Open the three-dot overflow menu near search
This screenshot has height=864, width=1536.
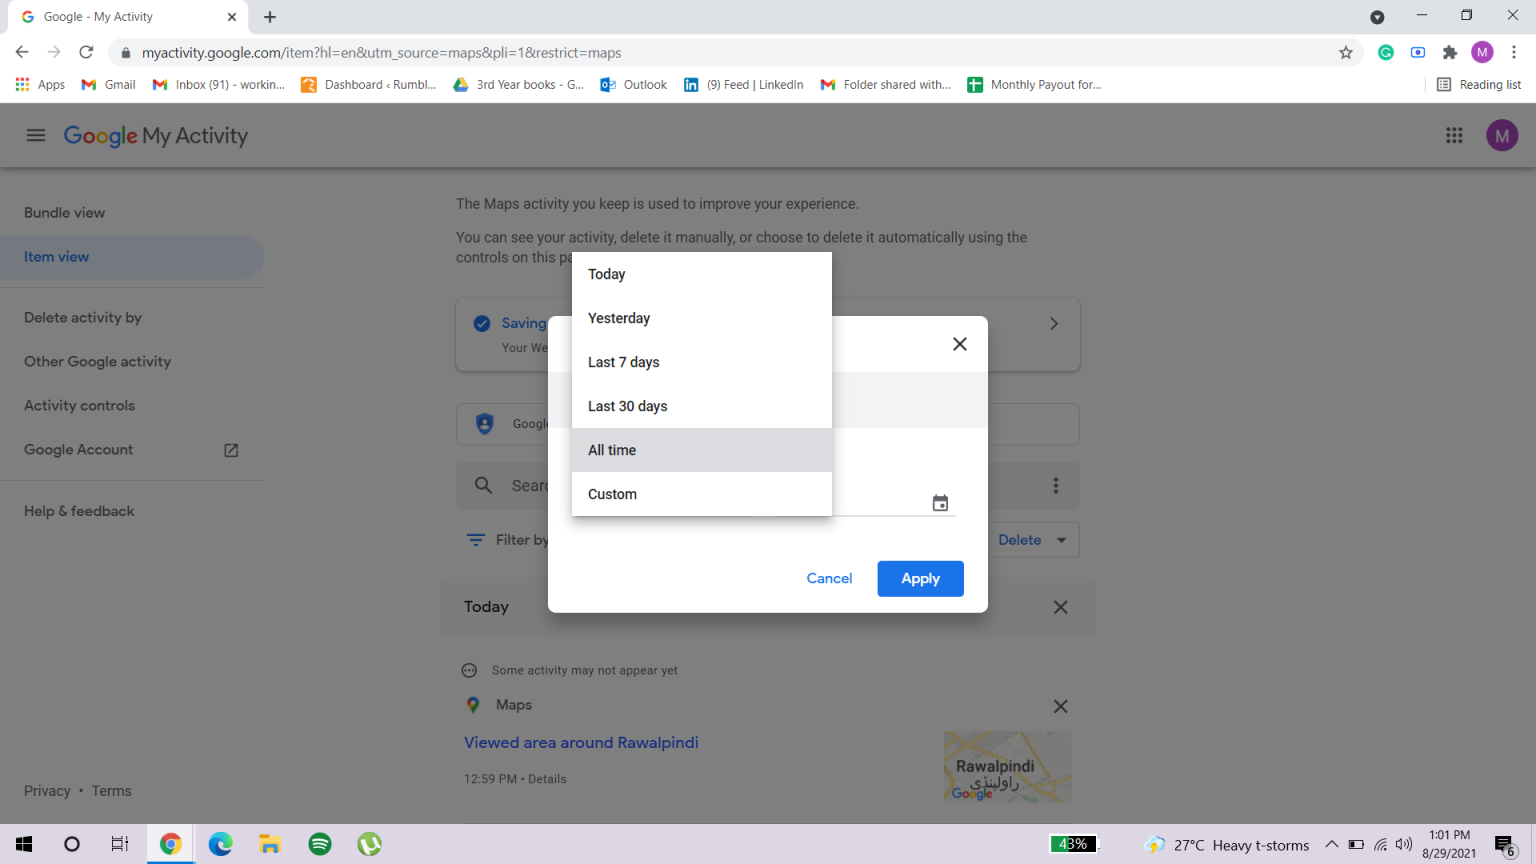coord(1056,484)
